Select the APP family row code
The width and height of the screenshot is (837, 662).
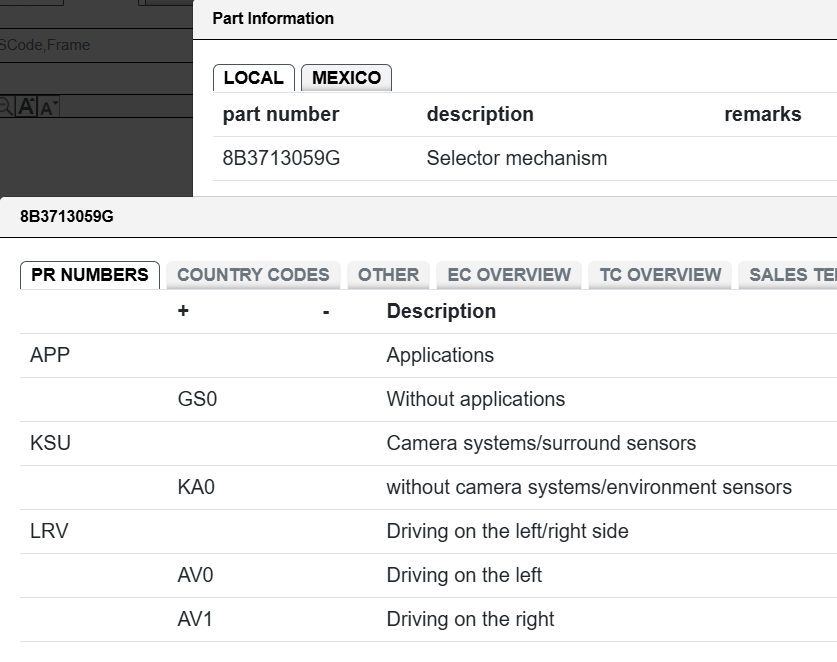tap(50, 356)
